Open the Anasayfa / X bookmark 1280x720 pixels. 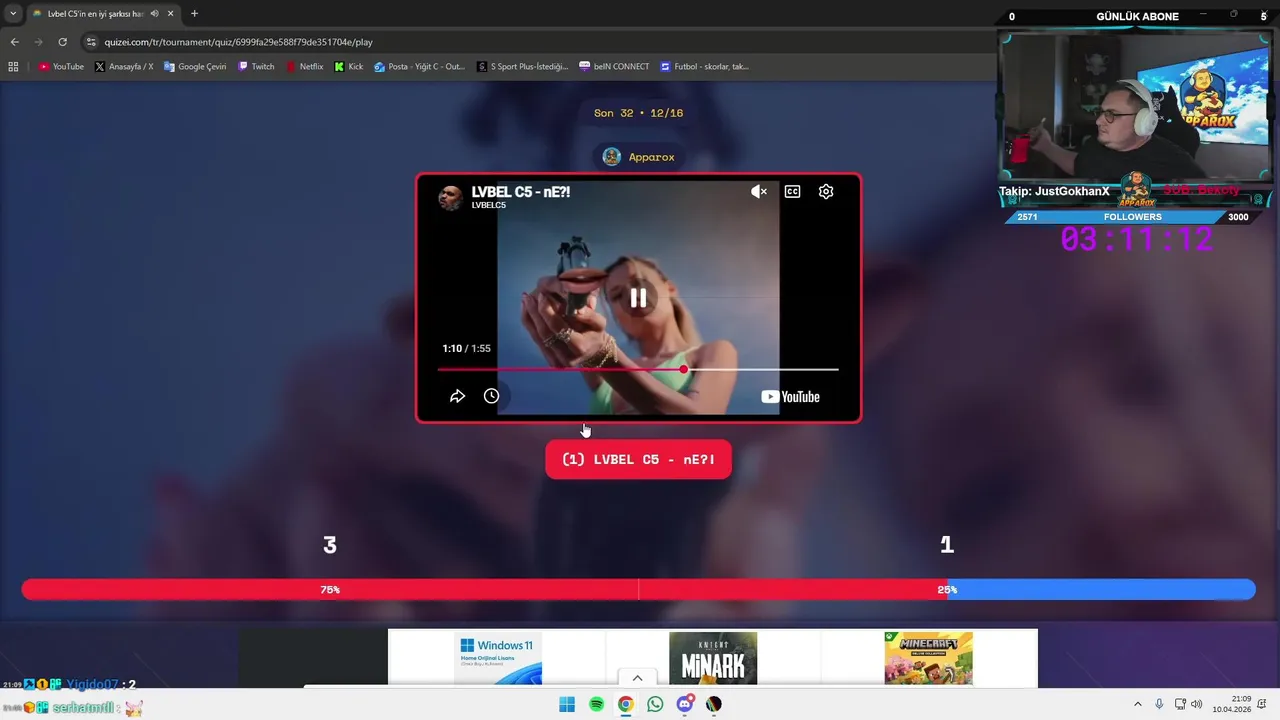124,66
